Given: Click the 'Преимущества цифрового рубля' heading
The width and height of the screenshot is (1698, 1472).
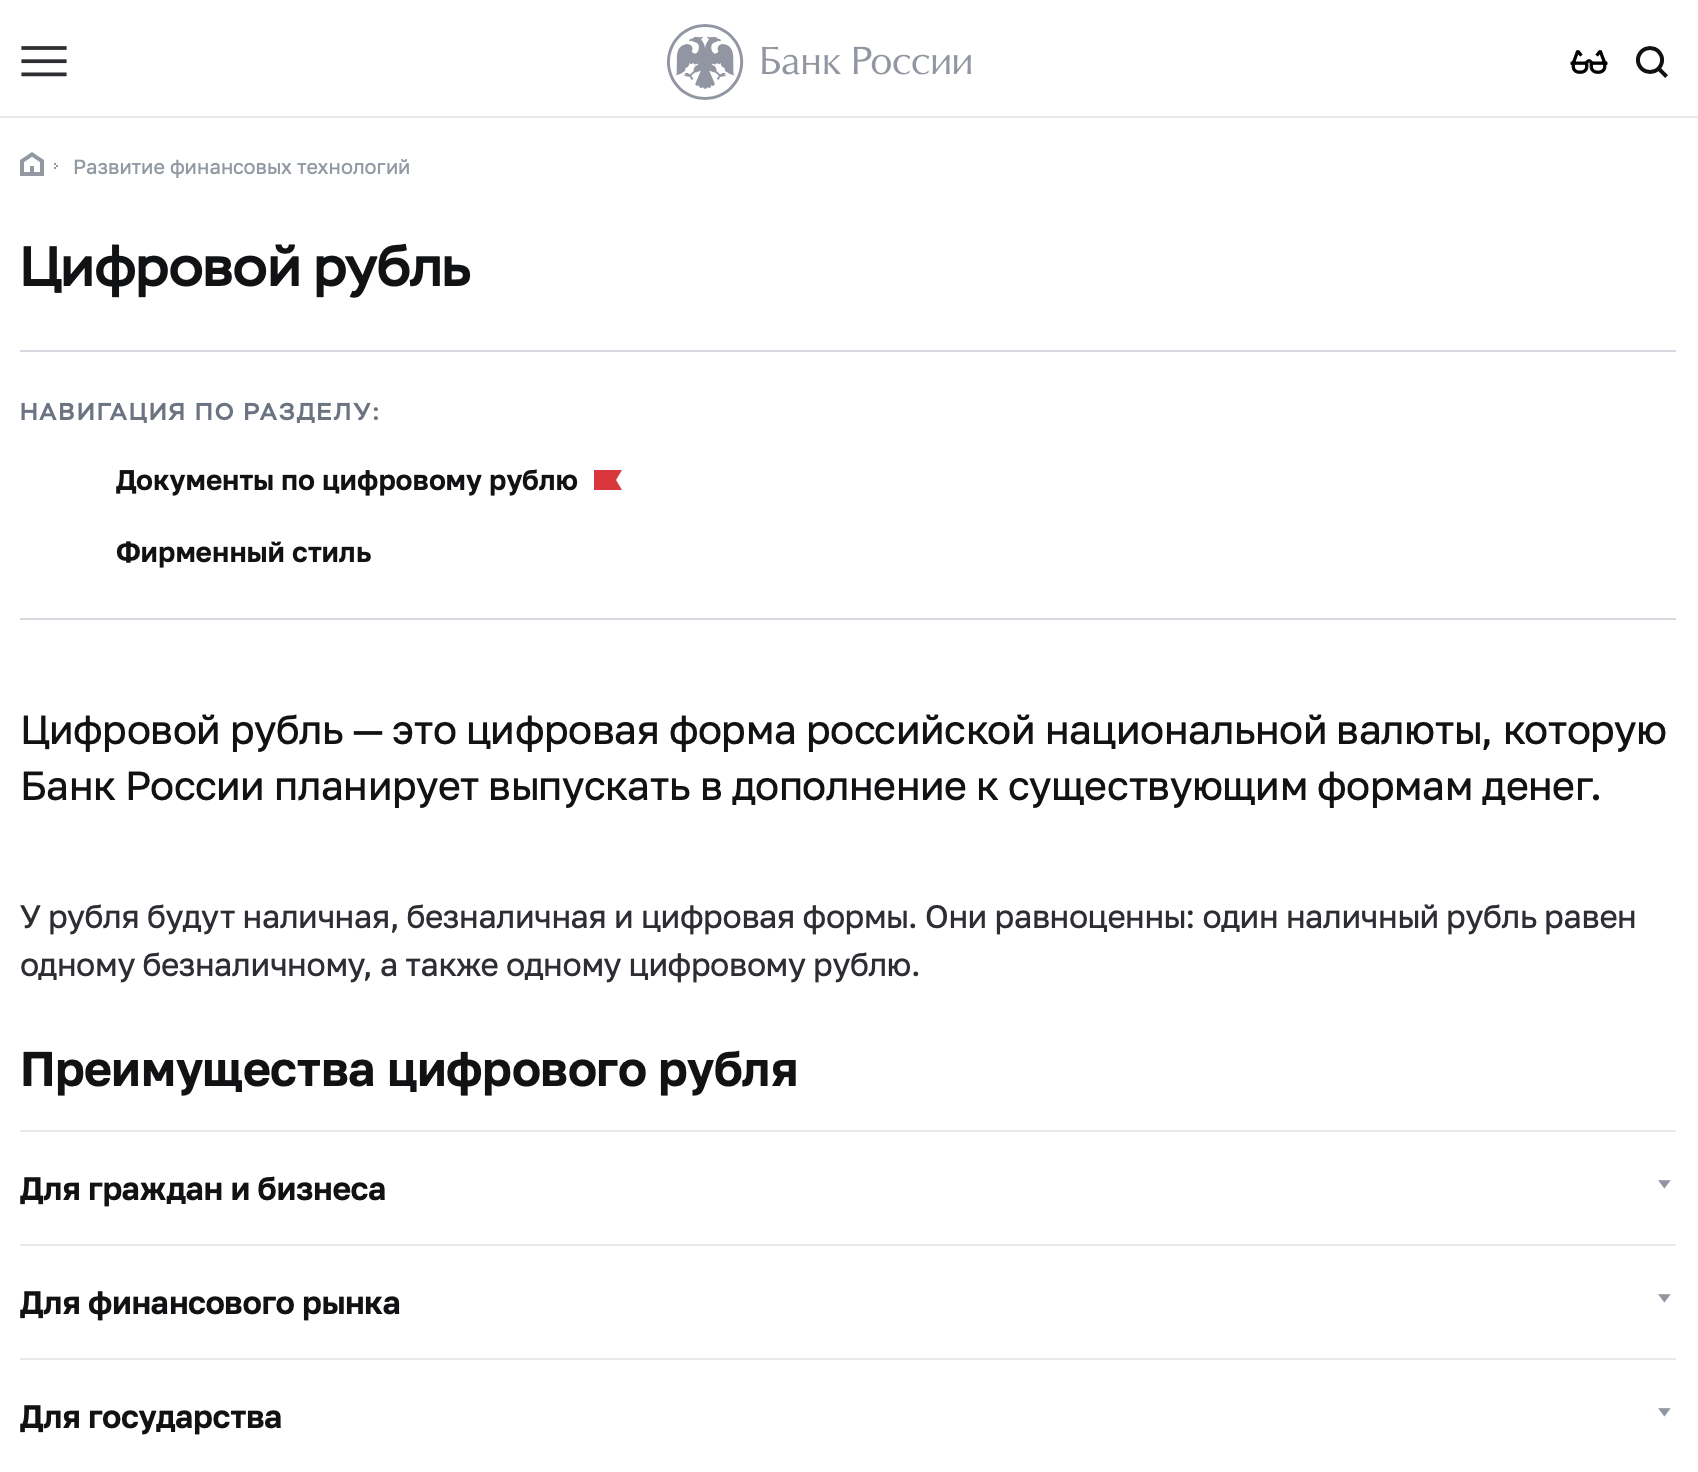Looking at the screenshot, I should click(x=408, y=1070).
